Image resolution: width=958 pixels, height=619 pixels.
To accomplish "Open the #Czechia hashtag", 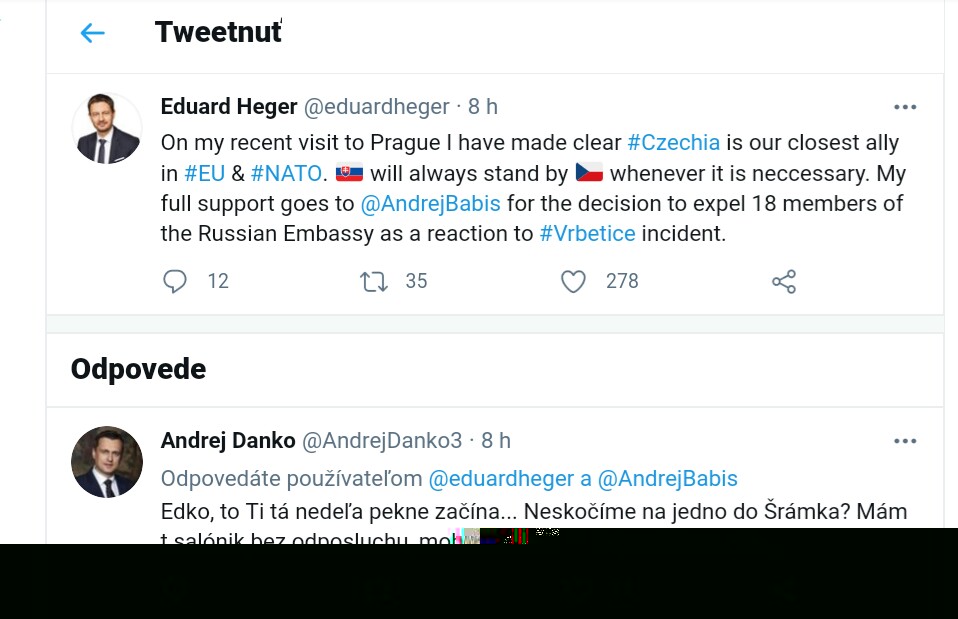I will (674, 143).
